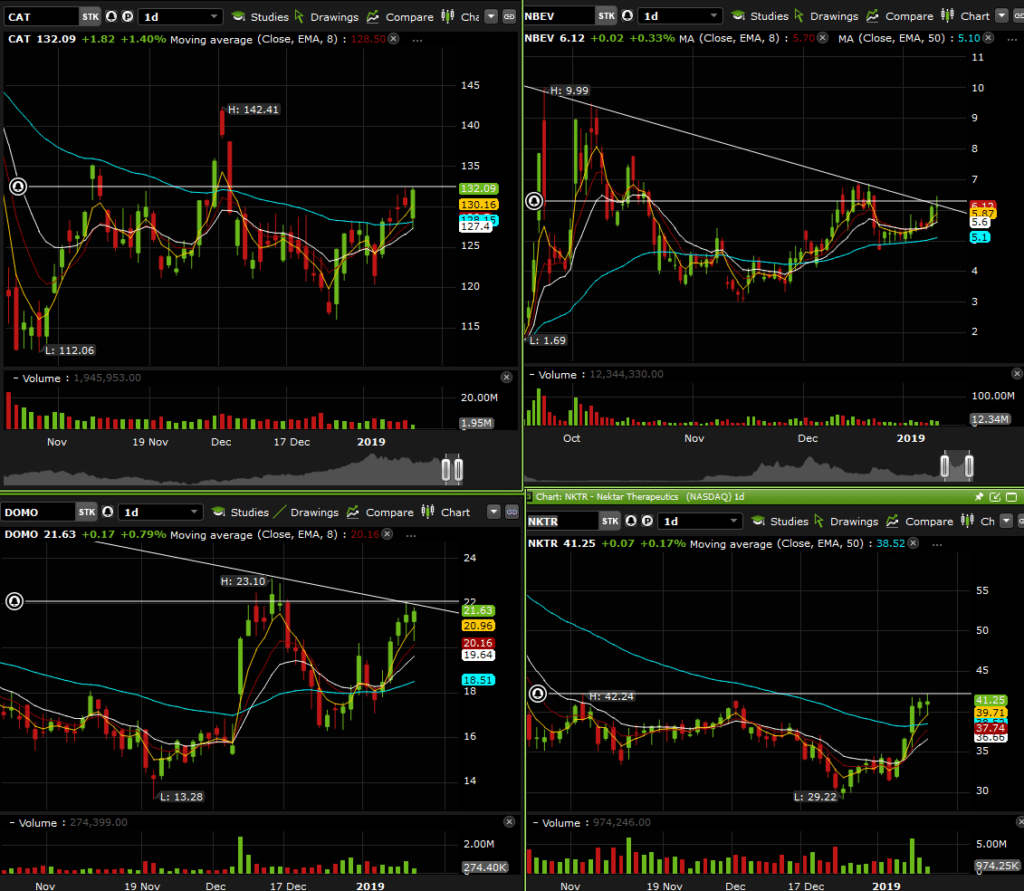Remove the EMA 8 study from DOMO chart
This screenshot has width=1024, height=891.
387,534
